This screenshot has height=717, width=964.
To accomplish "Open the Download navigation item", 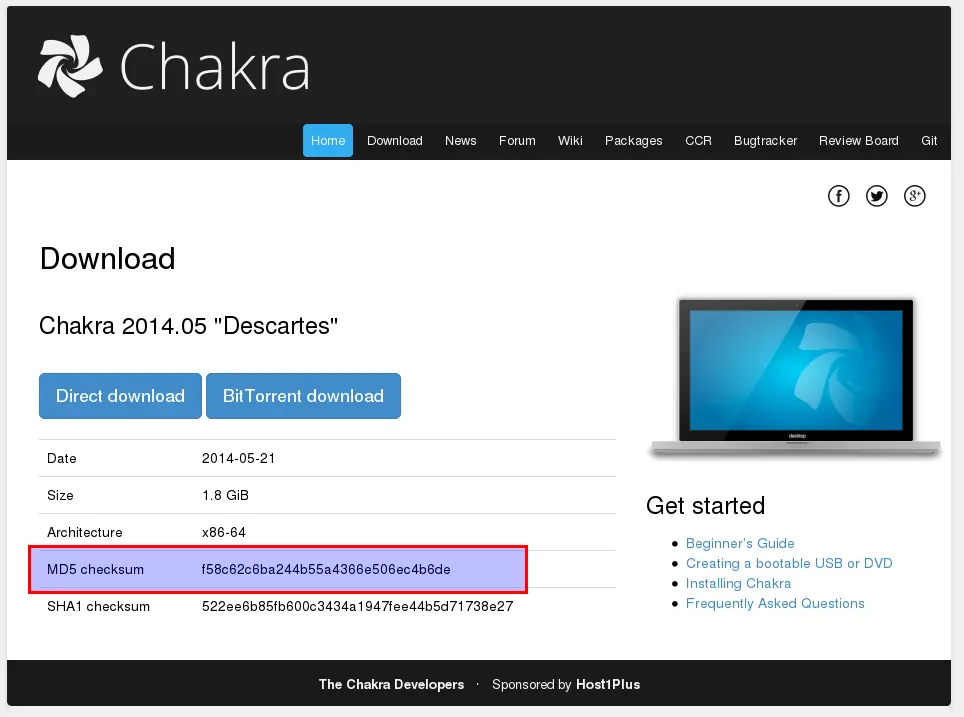I will click(x=395, y=141).
